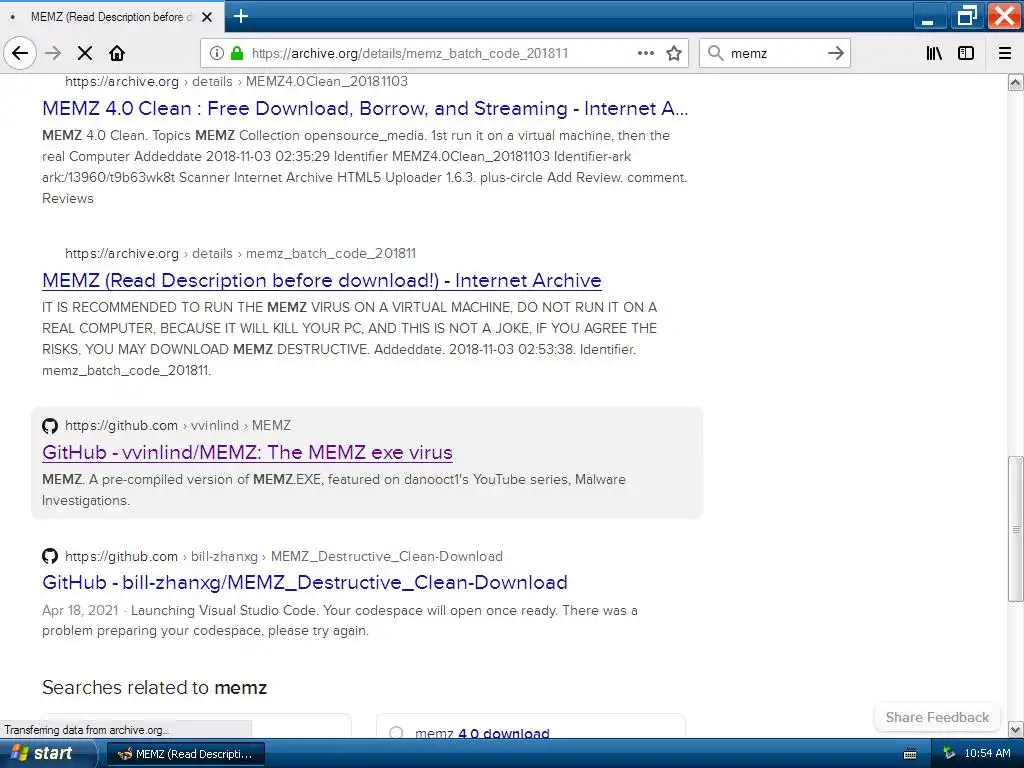Go back to the previous page

pyautogui.click(x=20, y=53)
